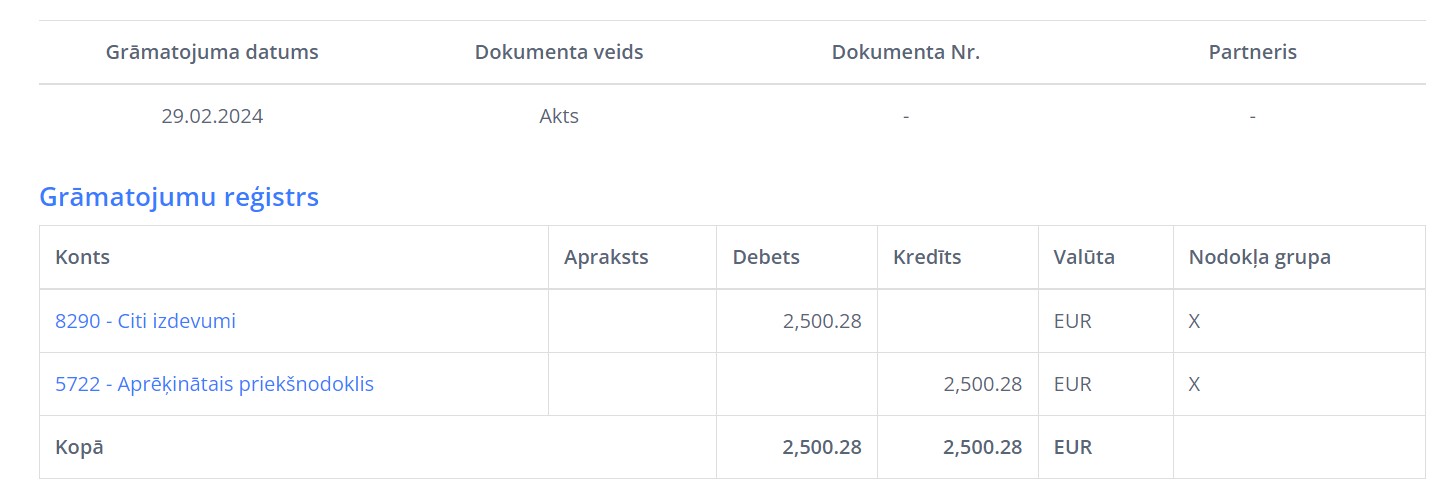
Task: Click the Grāmatojuma datums column header
Action: click(212, 52)
